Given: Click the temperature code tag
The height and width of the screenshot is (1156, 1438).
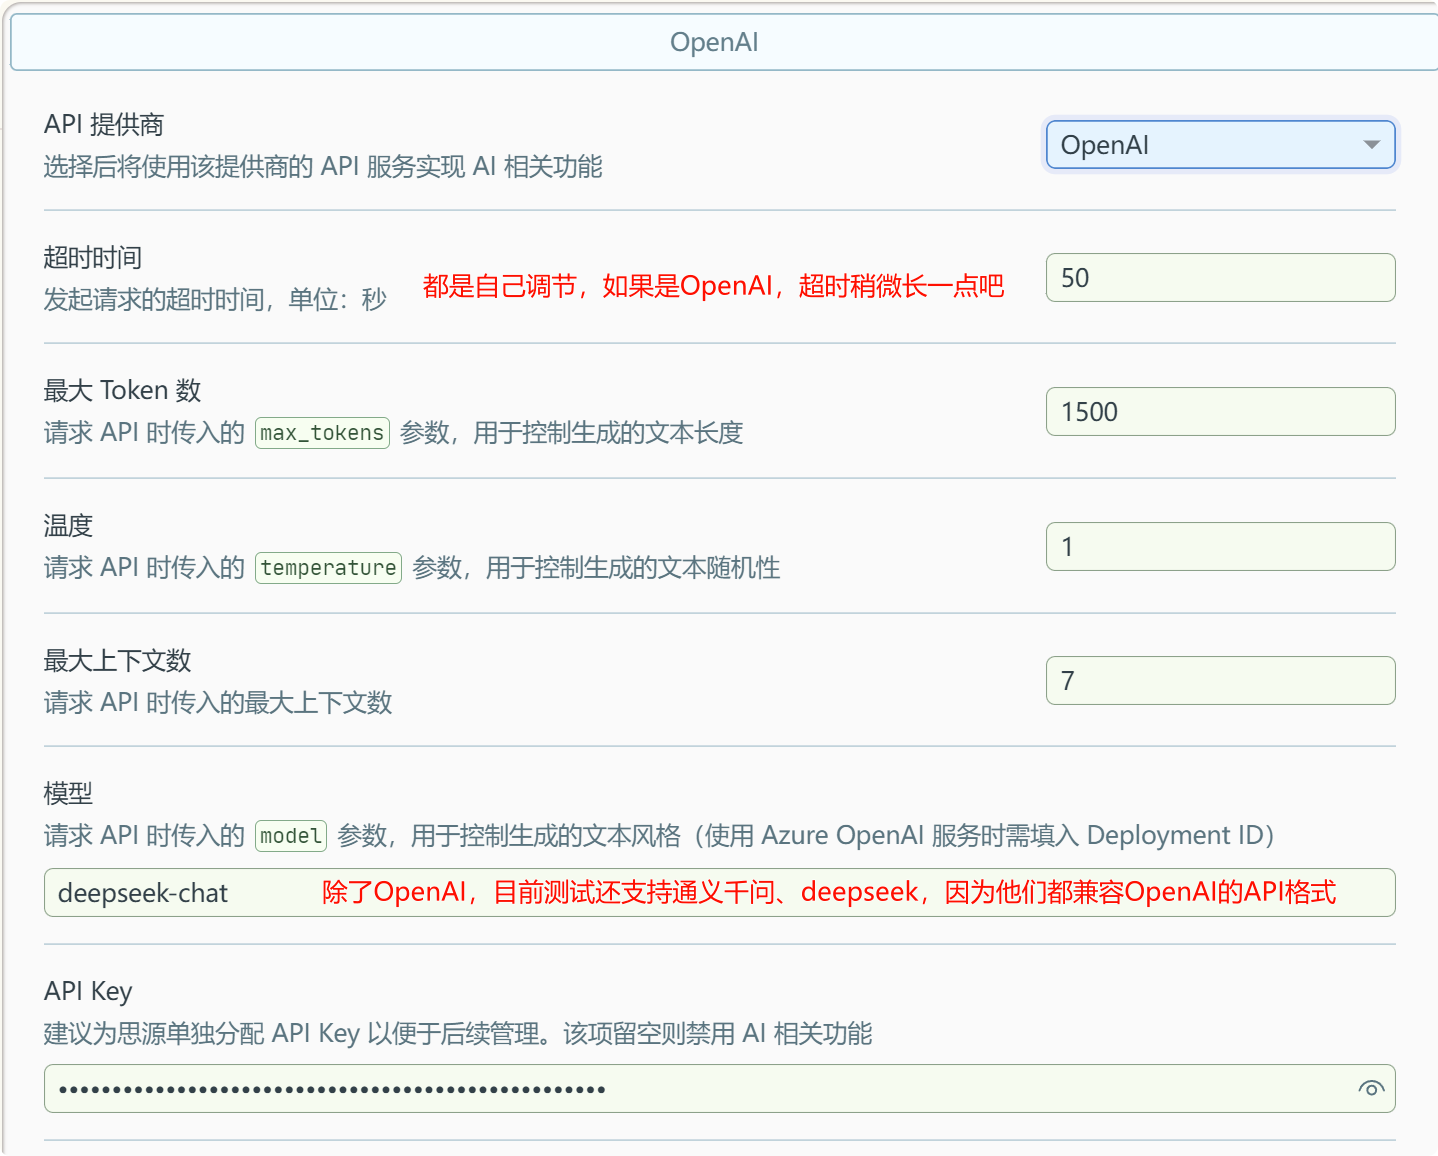Looking at the screenshot, I should pyautogui.click(x=328, y=568).
